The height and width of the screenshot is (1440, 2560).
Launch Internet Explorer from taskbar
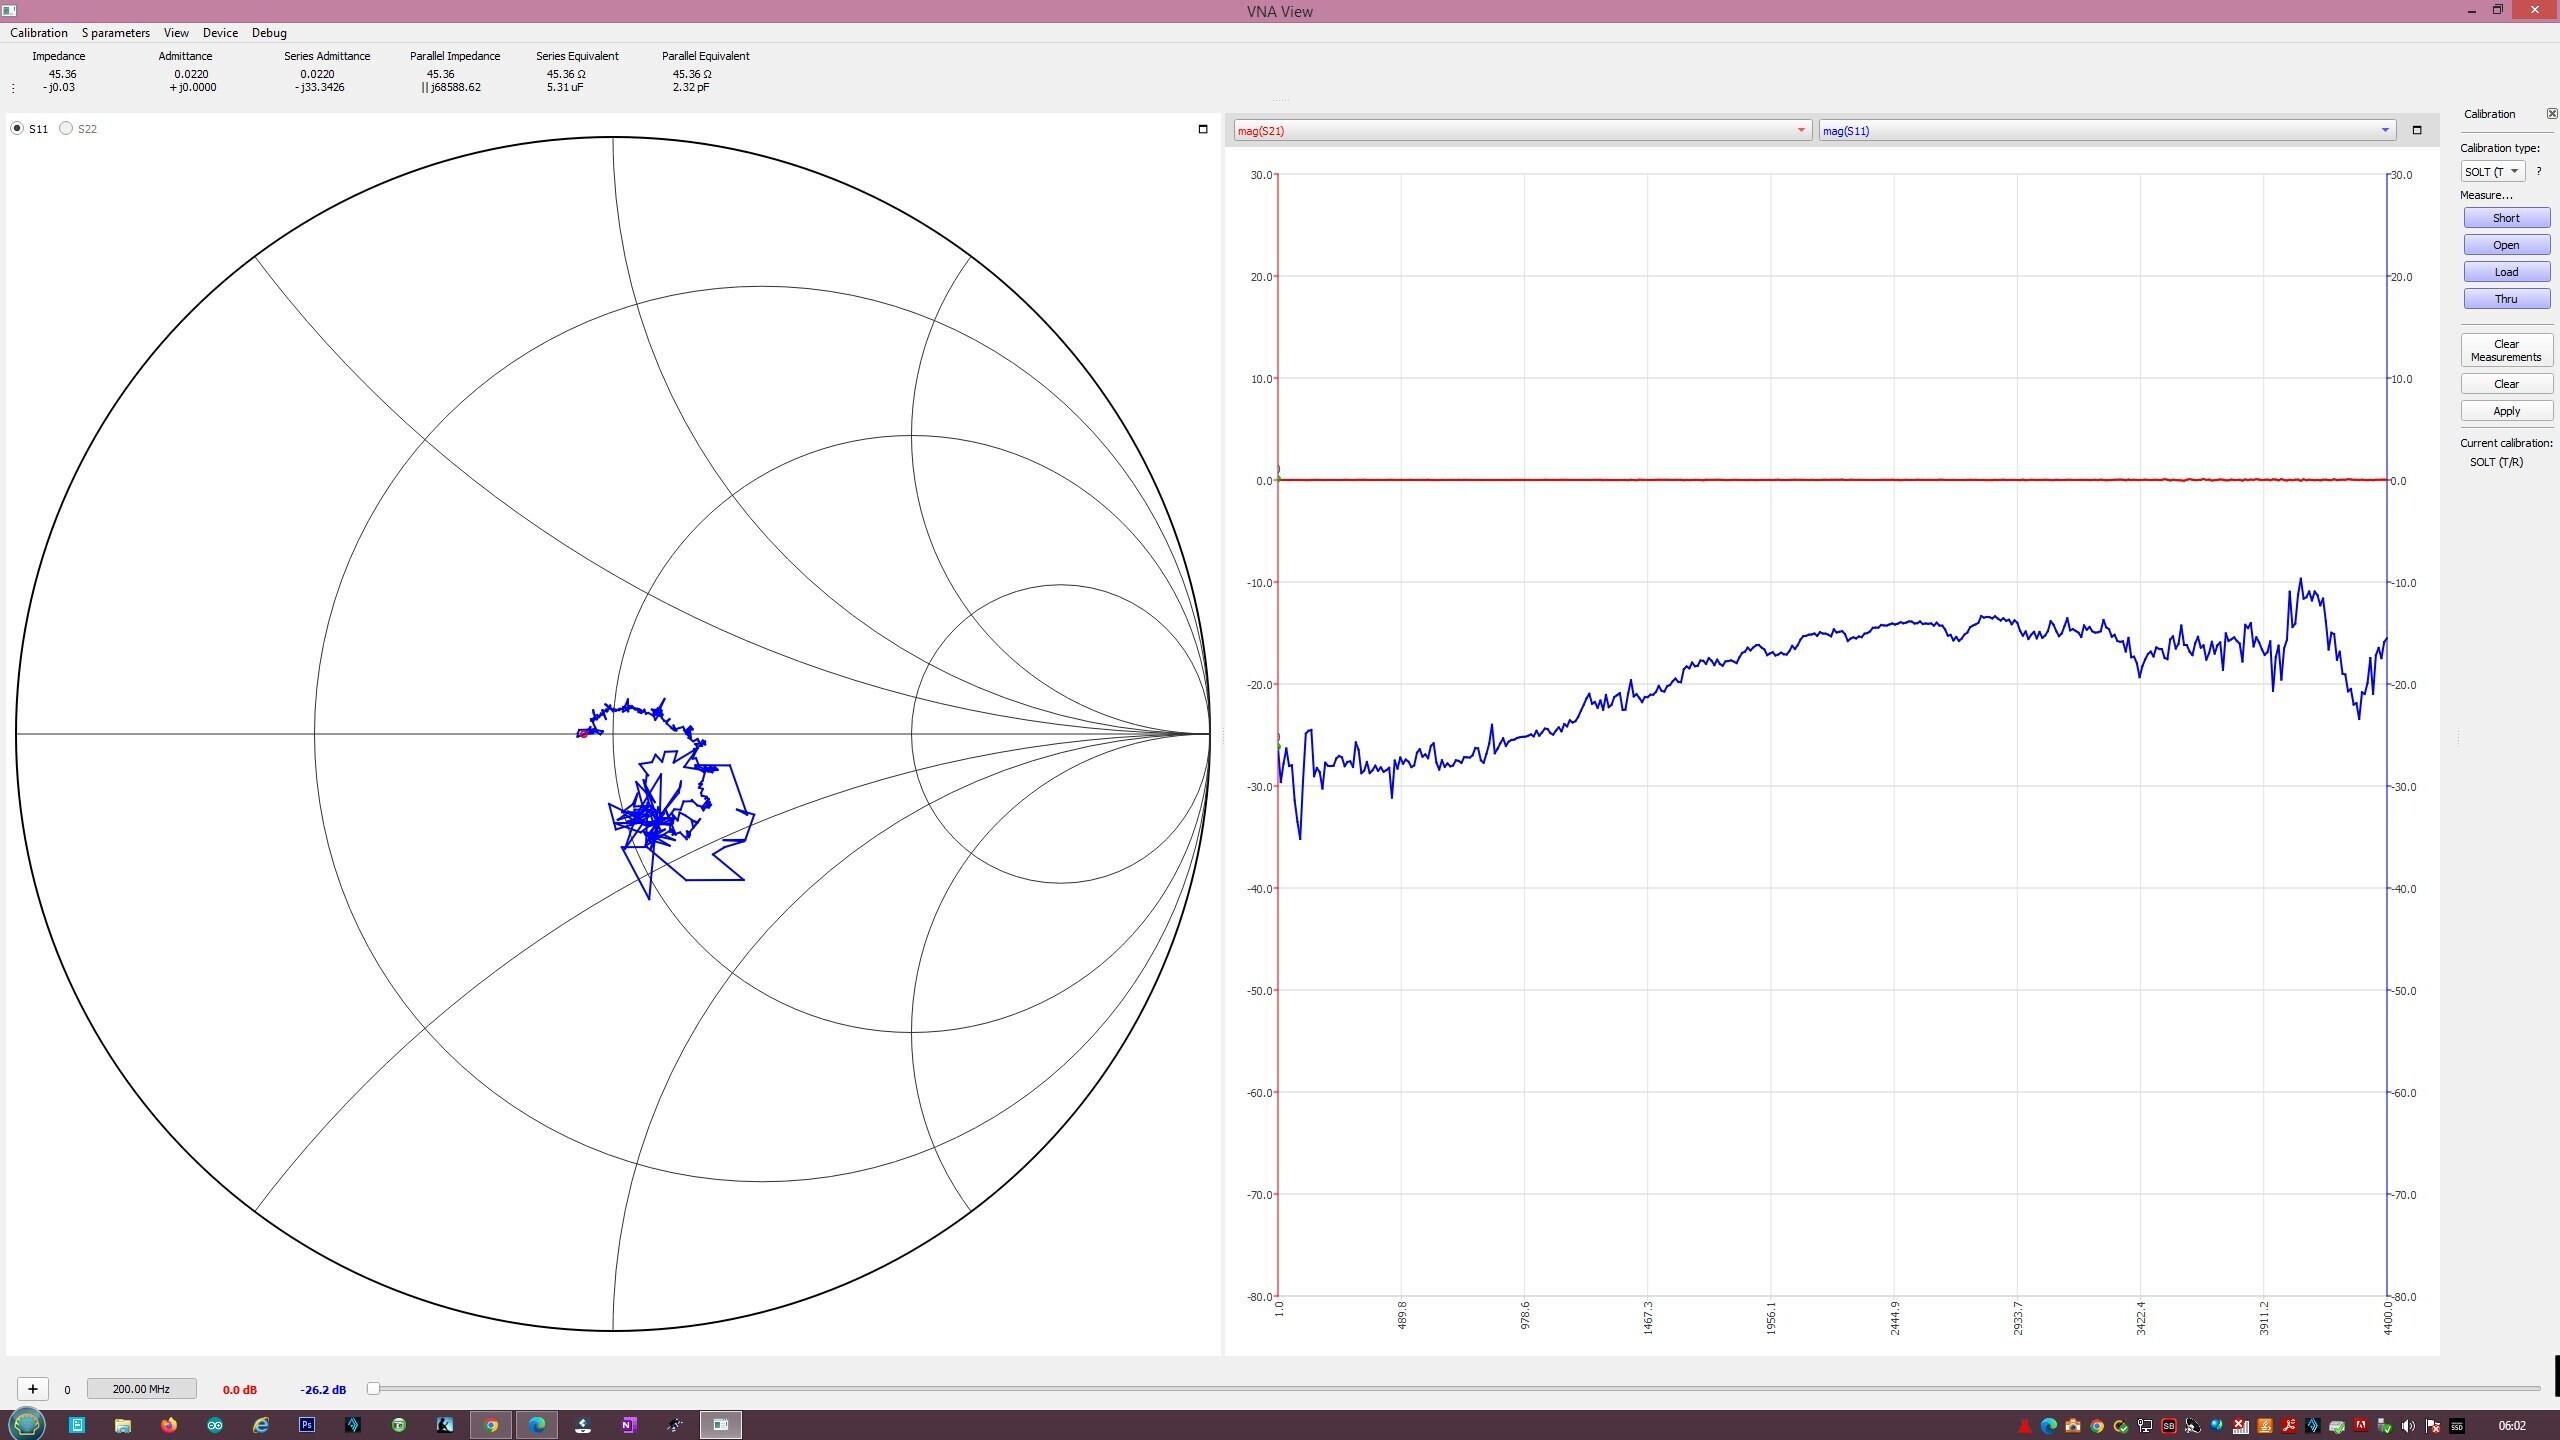click(x=260, y=1425)
